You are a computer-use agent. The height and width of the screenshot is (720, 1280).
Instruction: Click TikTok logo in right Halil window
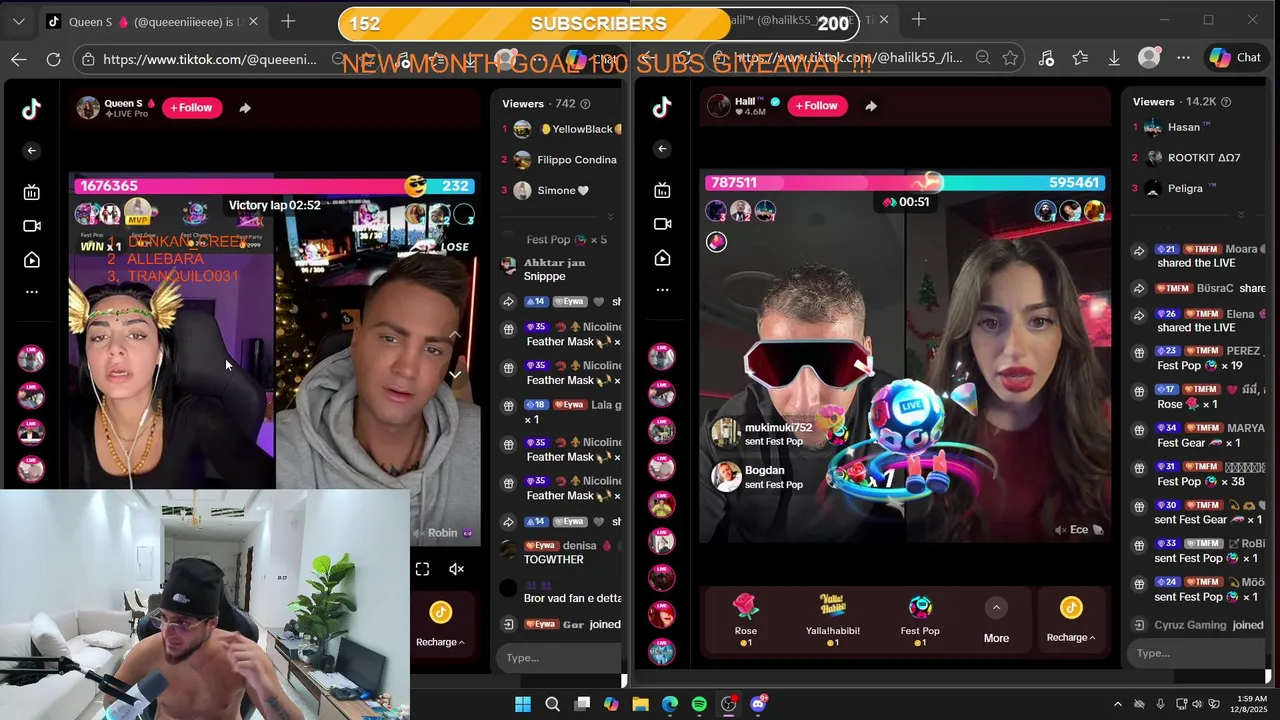tap(662, 108)
